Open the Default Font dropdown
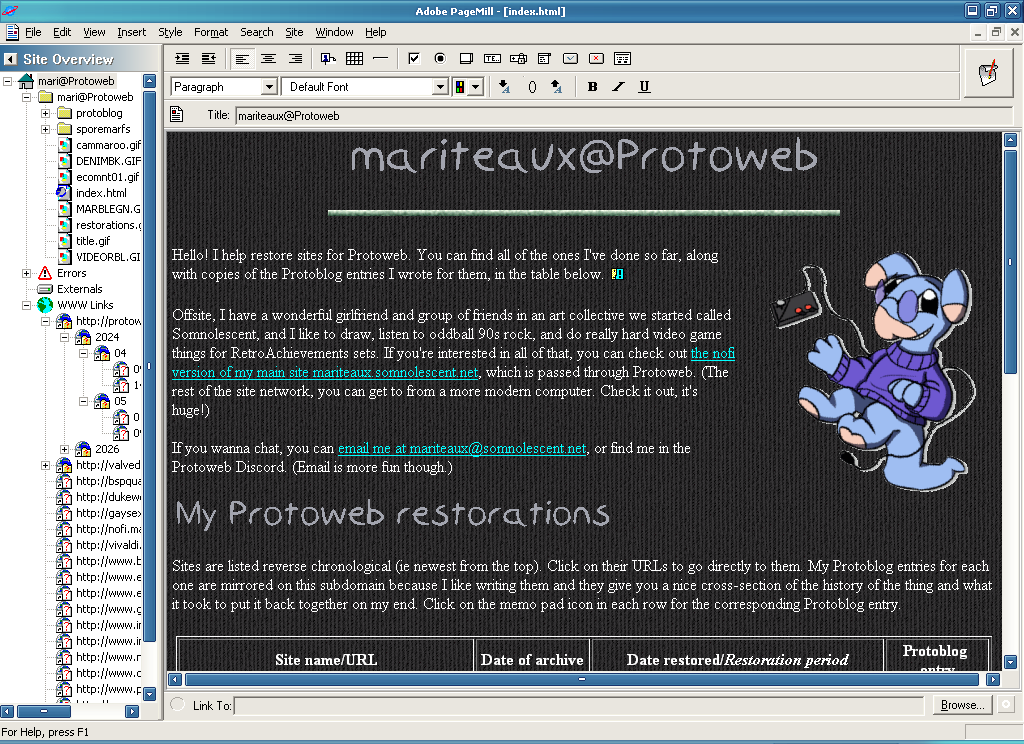The height and width of the screenshot is (744, 1024). (x=440, y=86)
